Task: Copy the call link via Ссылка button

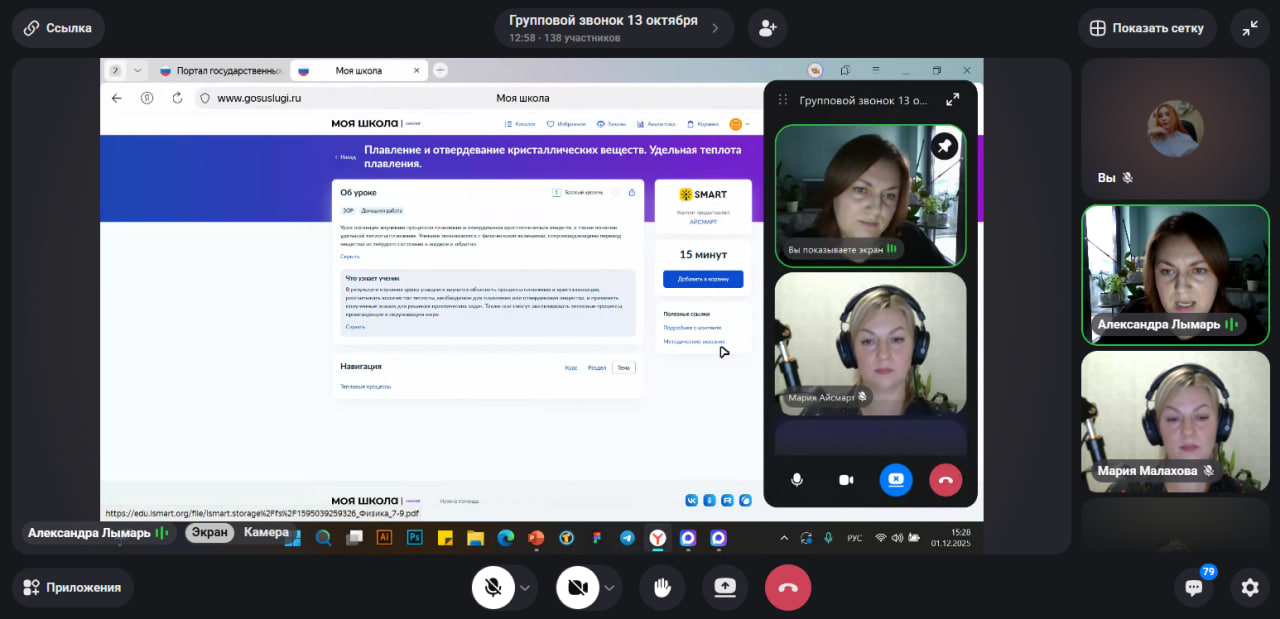Action: (58, 28)
